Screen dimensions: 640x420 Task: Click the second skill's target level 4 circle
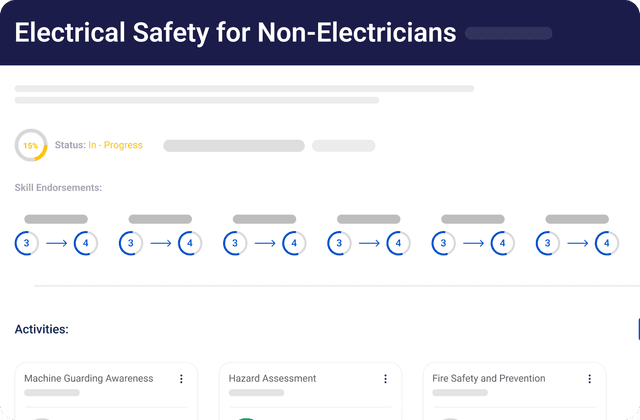point(190,242)
